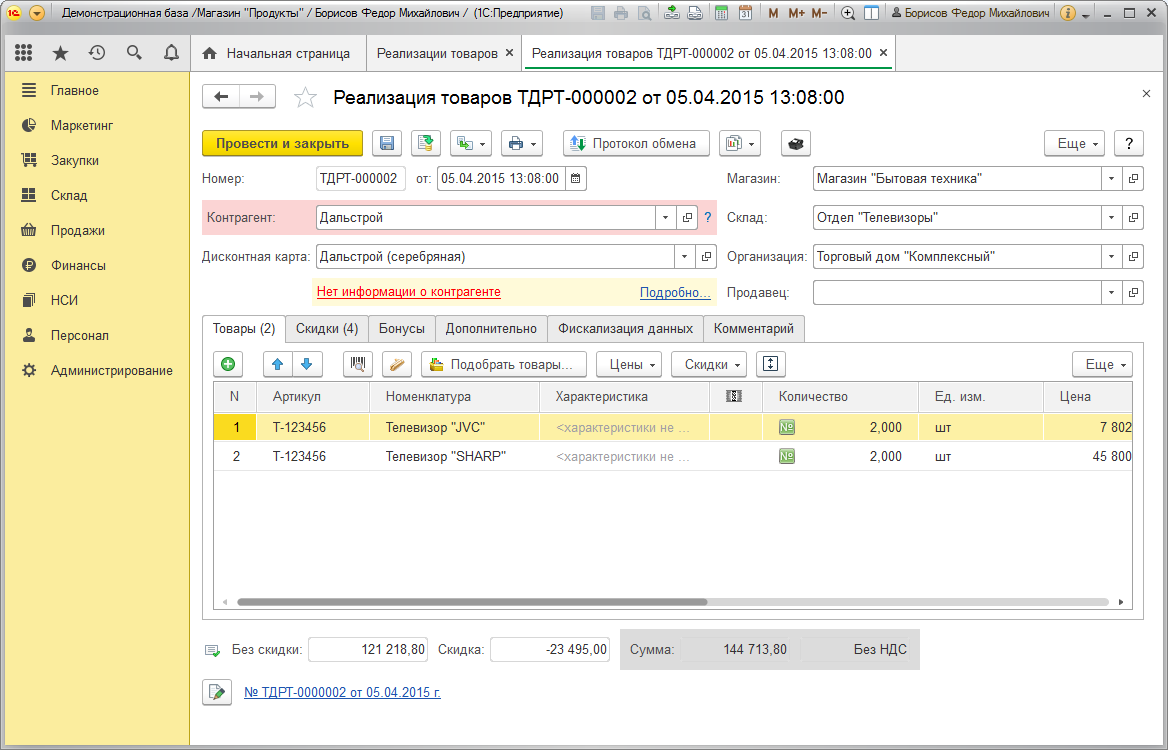Open the History clock icon

pos(97,53)
